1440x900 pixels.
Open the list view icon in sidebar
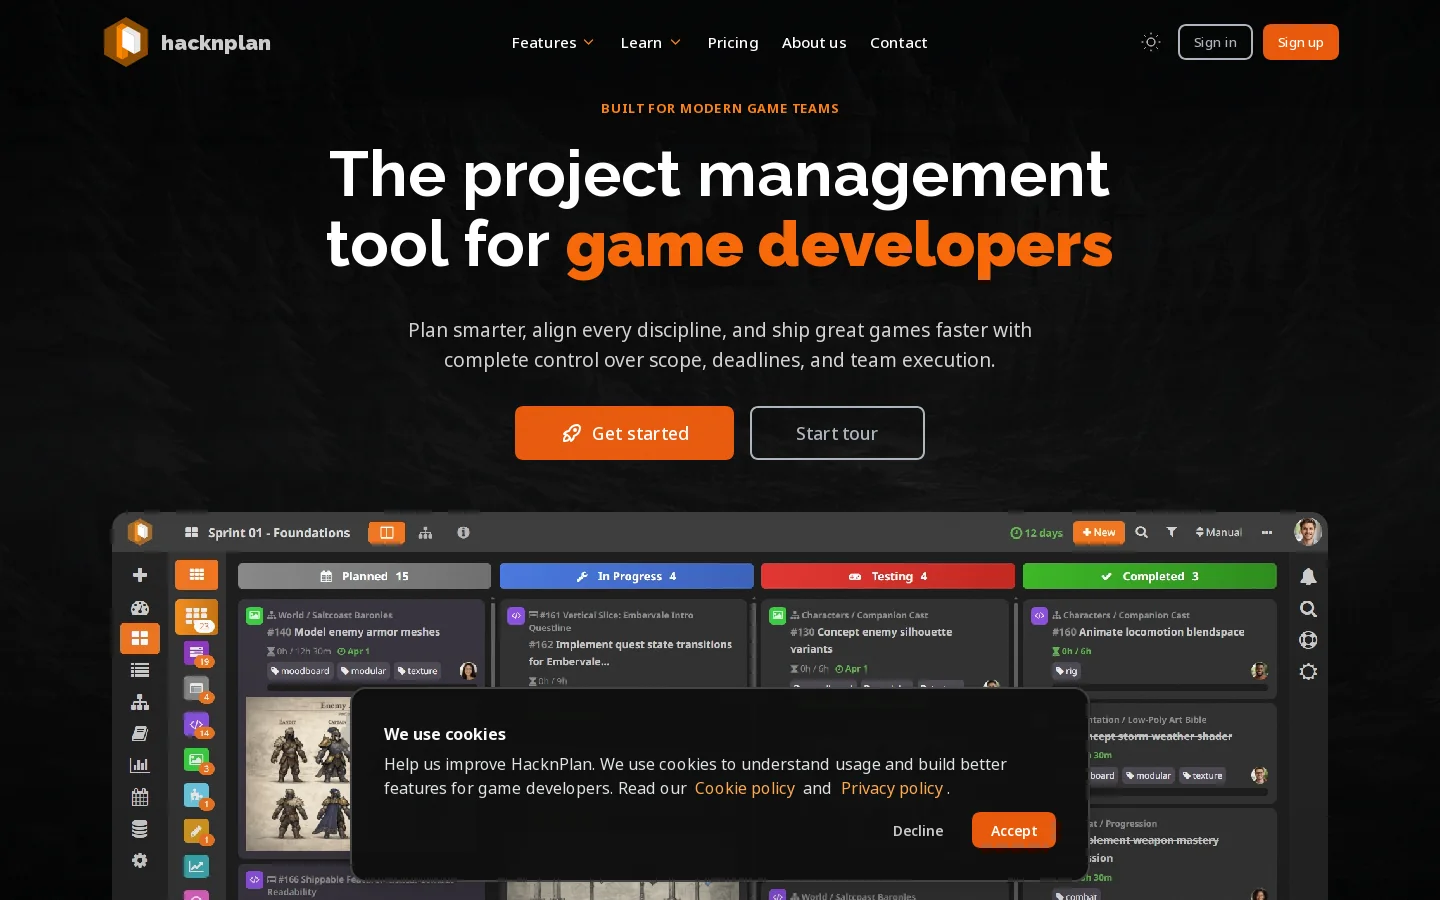[140, 670]
